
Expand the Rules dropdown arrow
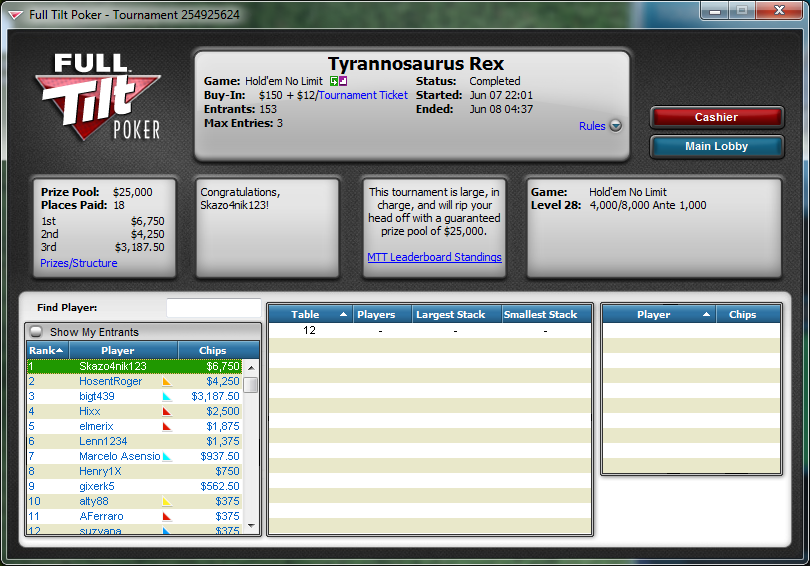click(615, 126)
